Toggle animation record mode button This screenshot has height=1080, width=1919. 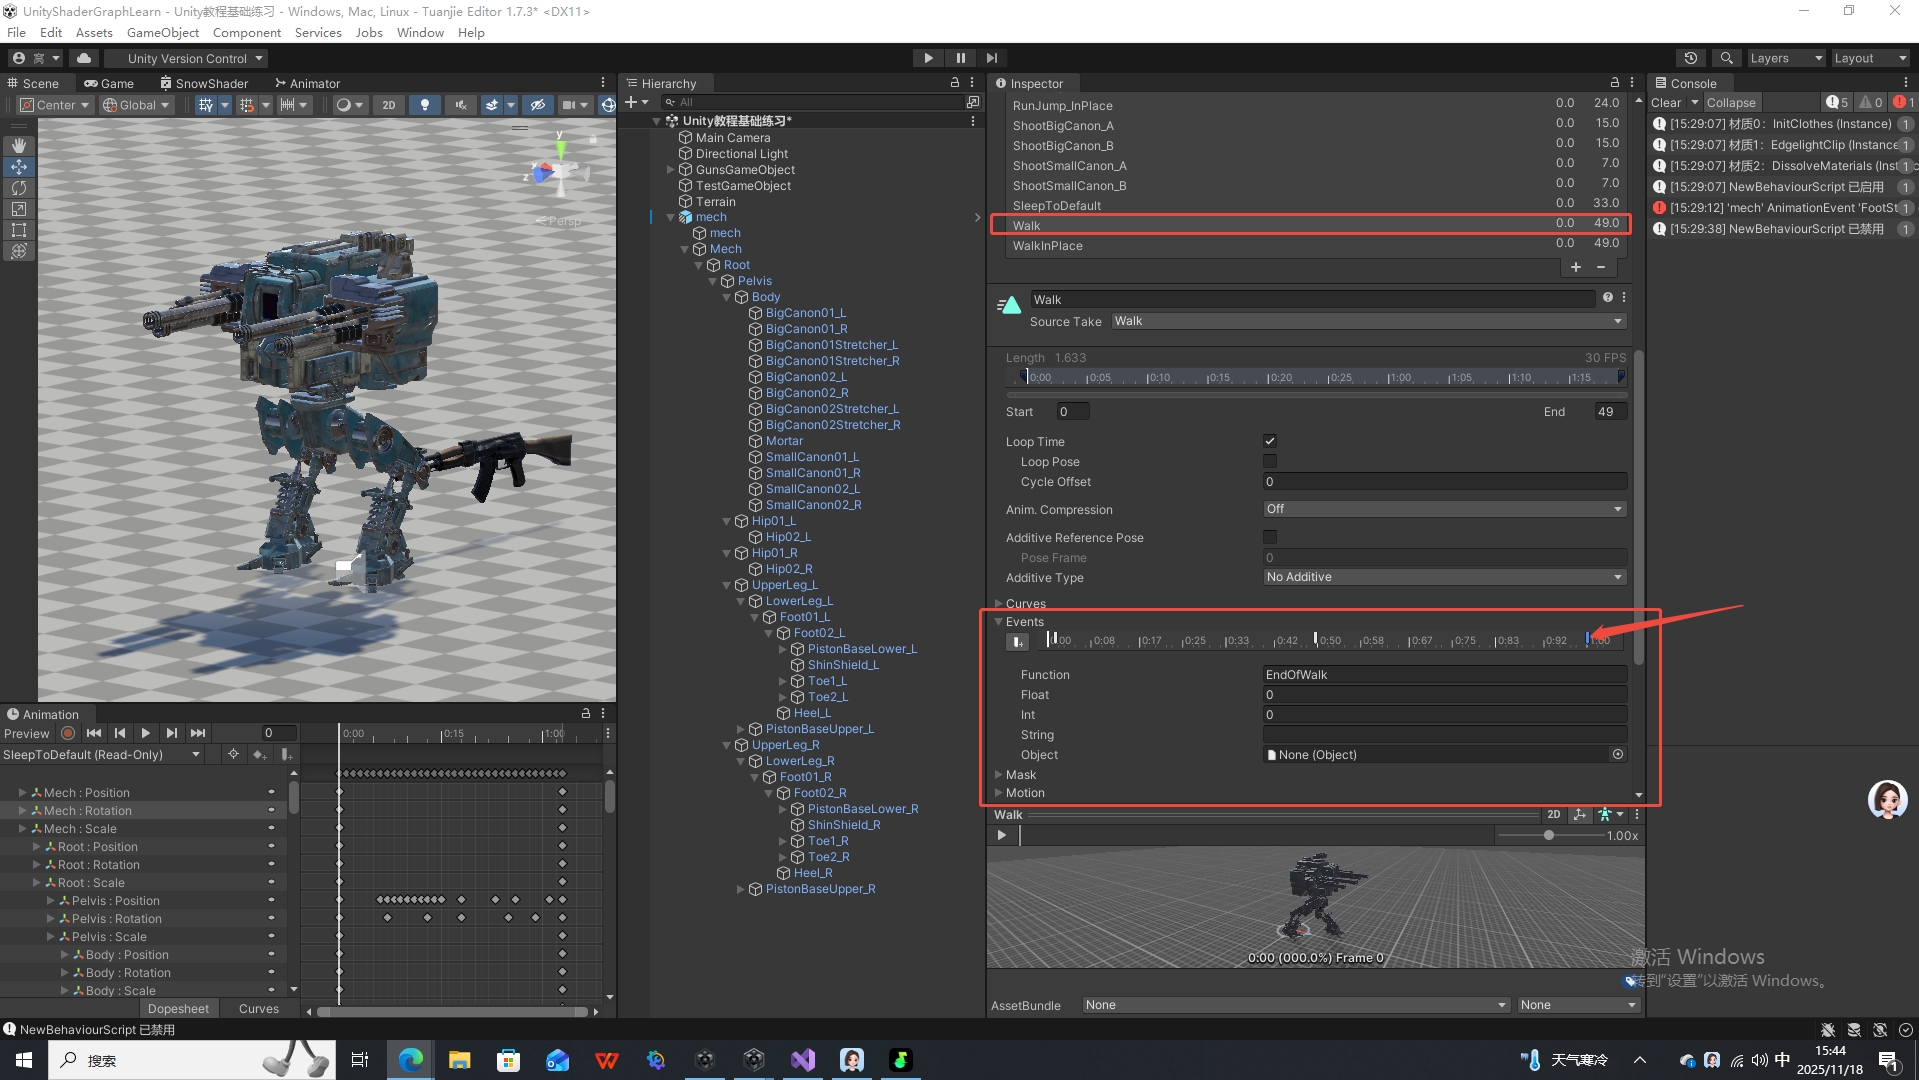pos(68,733)
